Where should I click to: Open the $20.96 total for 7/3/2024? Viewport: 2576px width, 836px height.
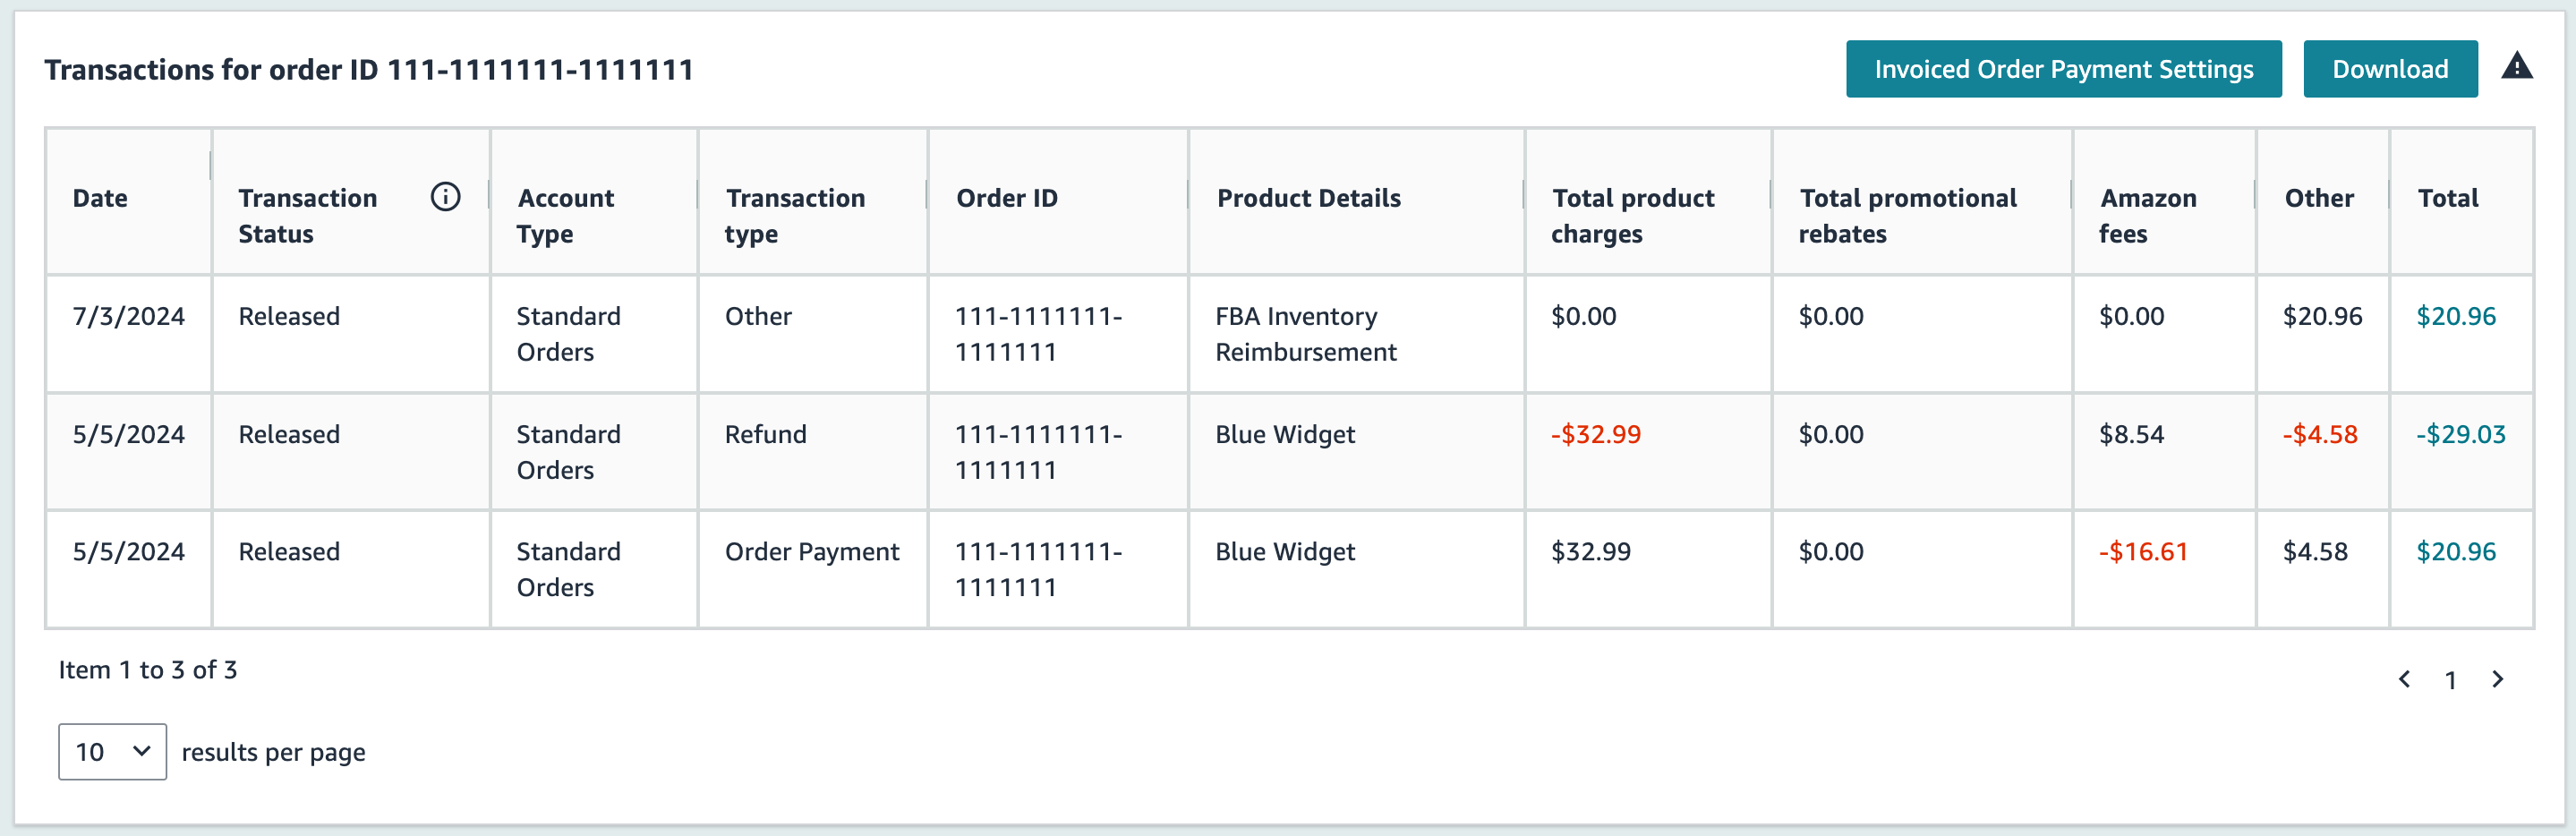(2455, 316)
